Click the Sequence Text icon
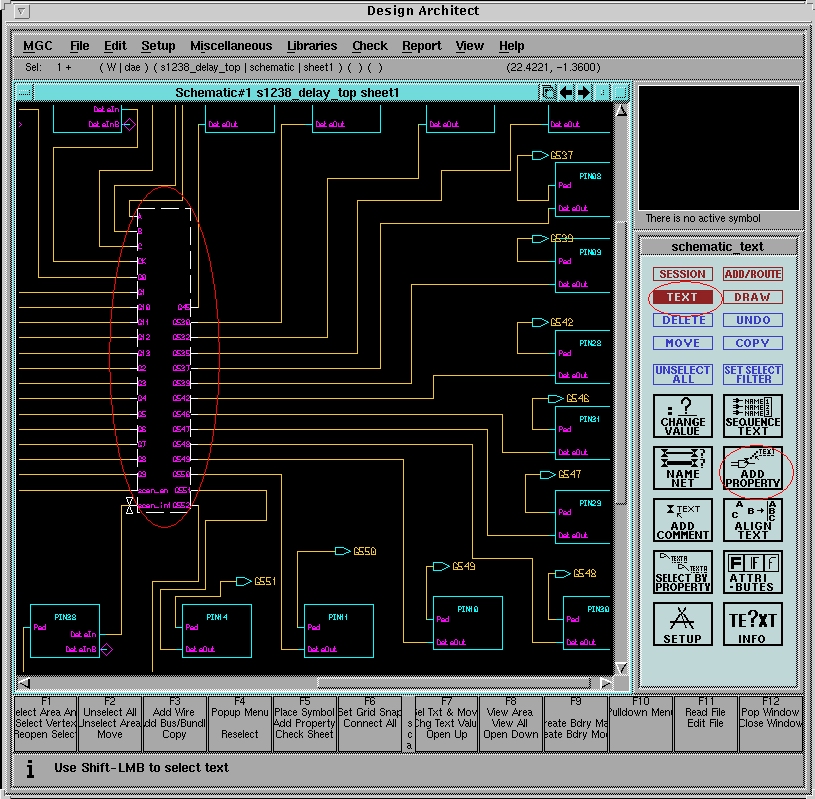This screenshot has height=799, width=815. (752, 416)
